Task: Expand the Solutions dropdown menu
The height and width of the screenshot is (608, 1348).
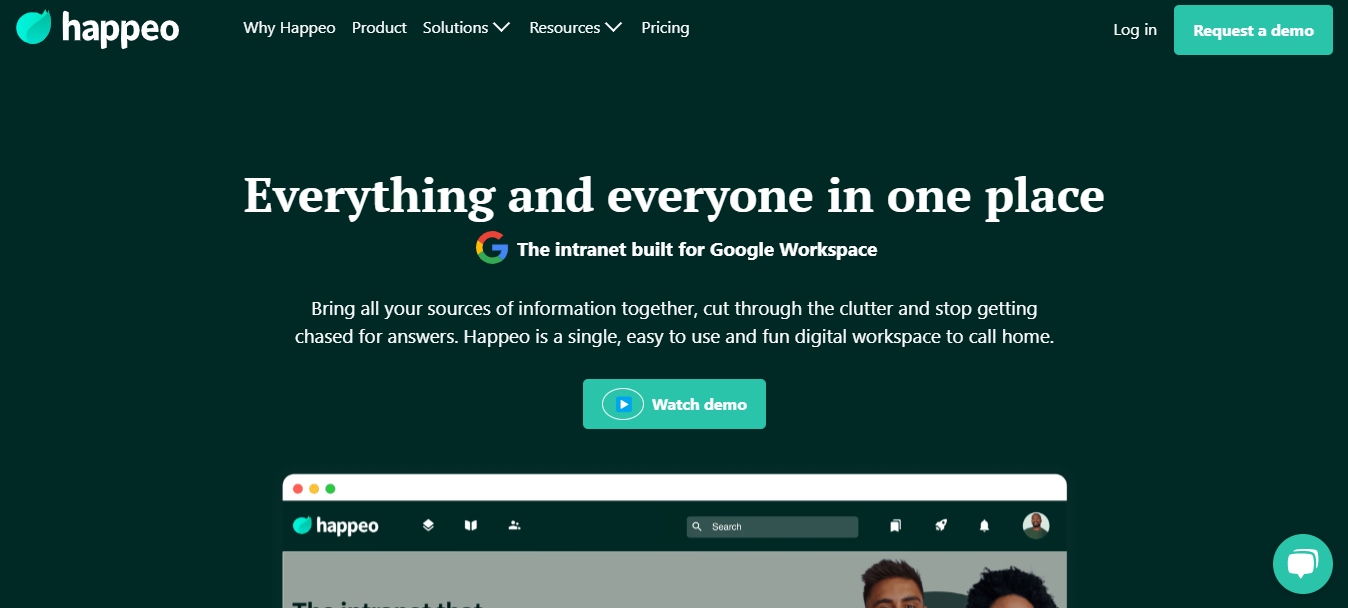Action: pyautogui.click(x=466, y=28)
